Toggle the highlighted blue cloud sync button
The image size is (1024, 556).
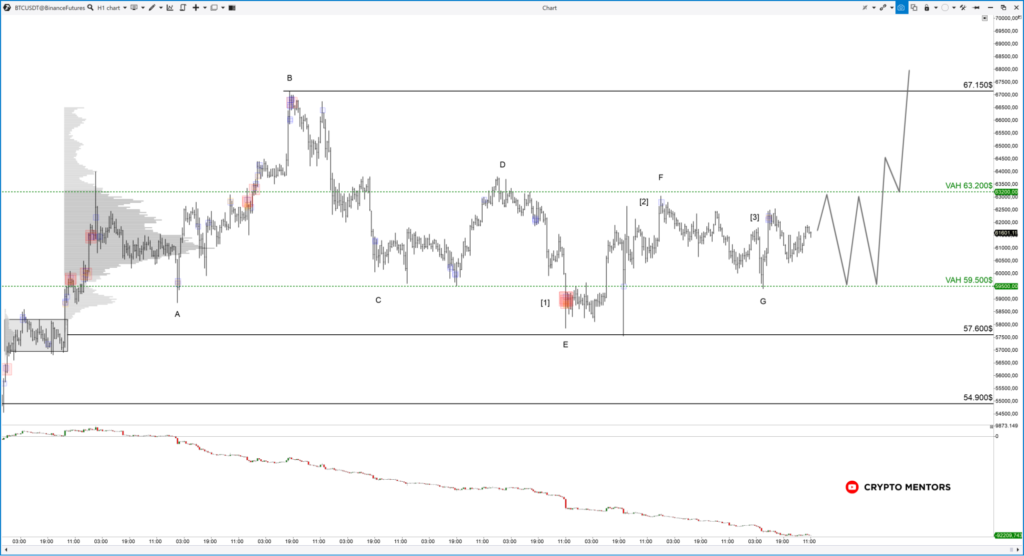click(900, 7)
